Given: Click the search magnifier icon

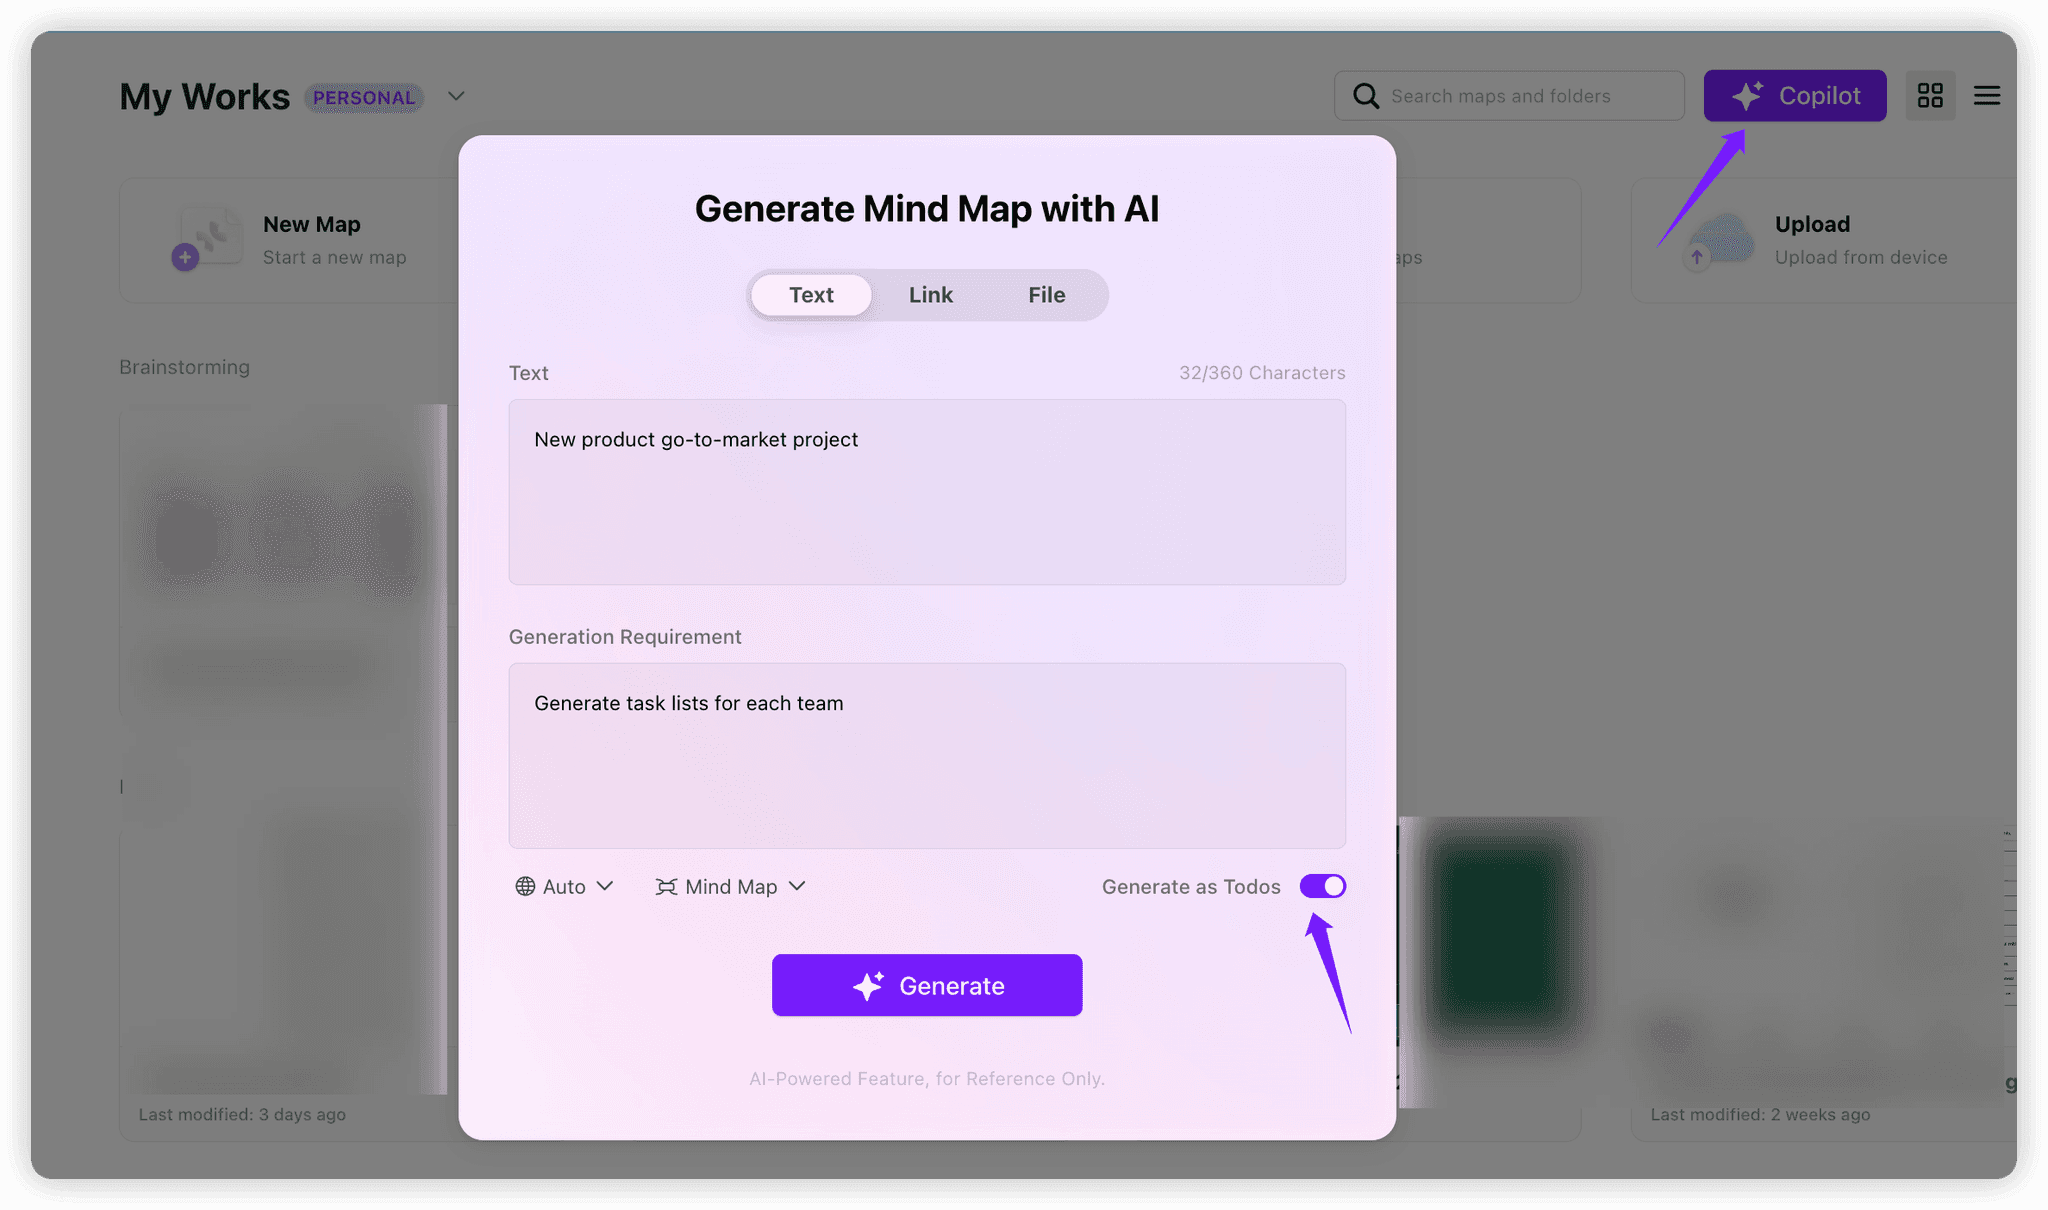Looking at the screenshot, I should coord(1365,95).
